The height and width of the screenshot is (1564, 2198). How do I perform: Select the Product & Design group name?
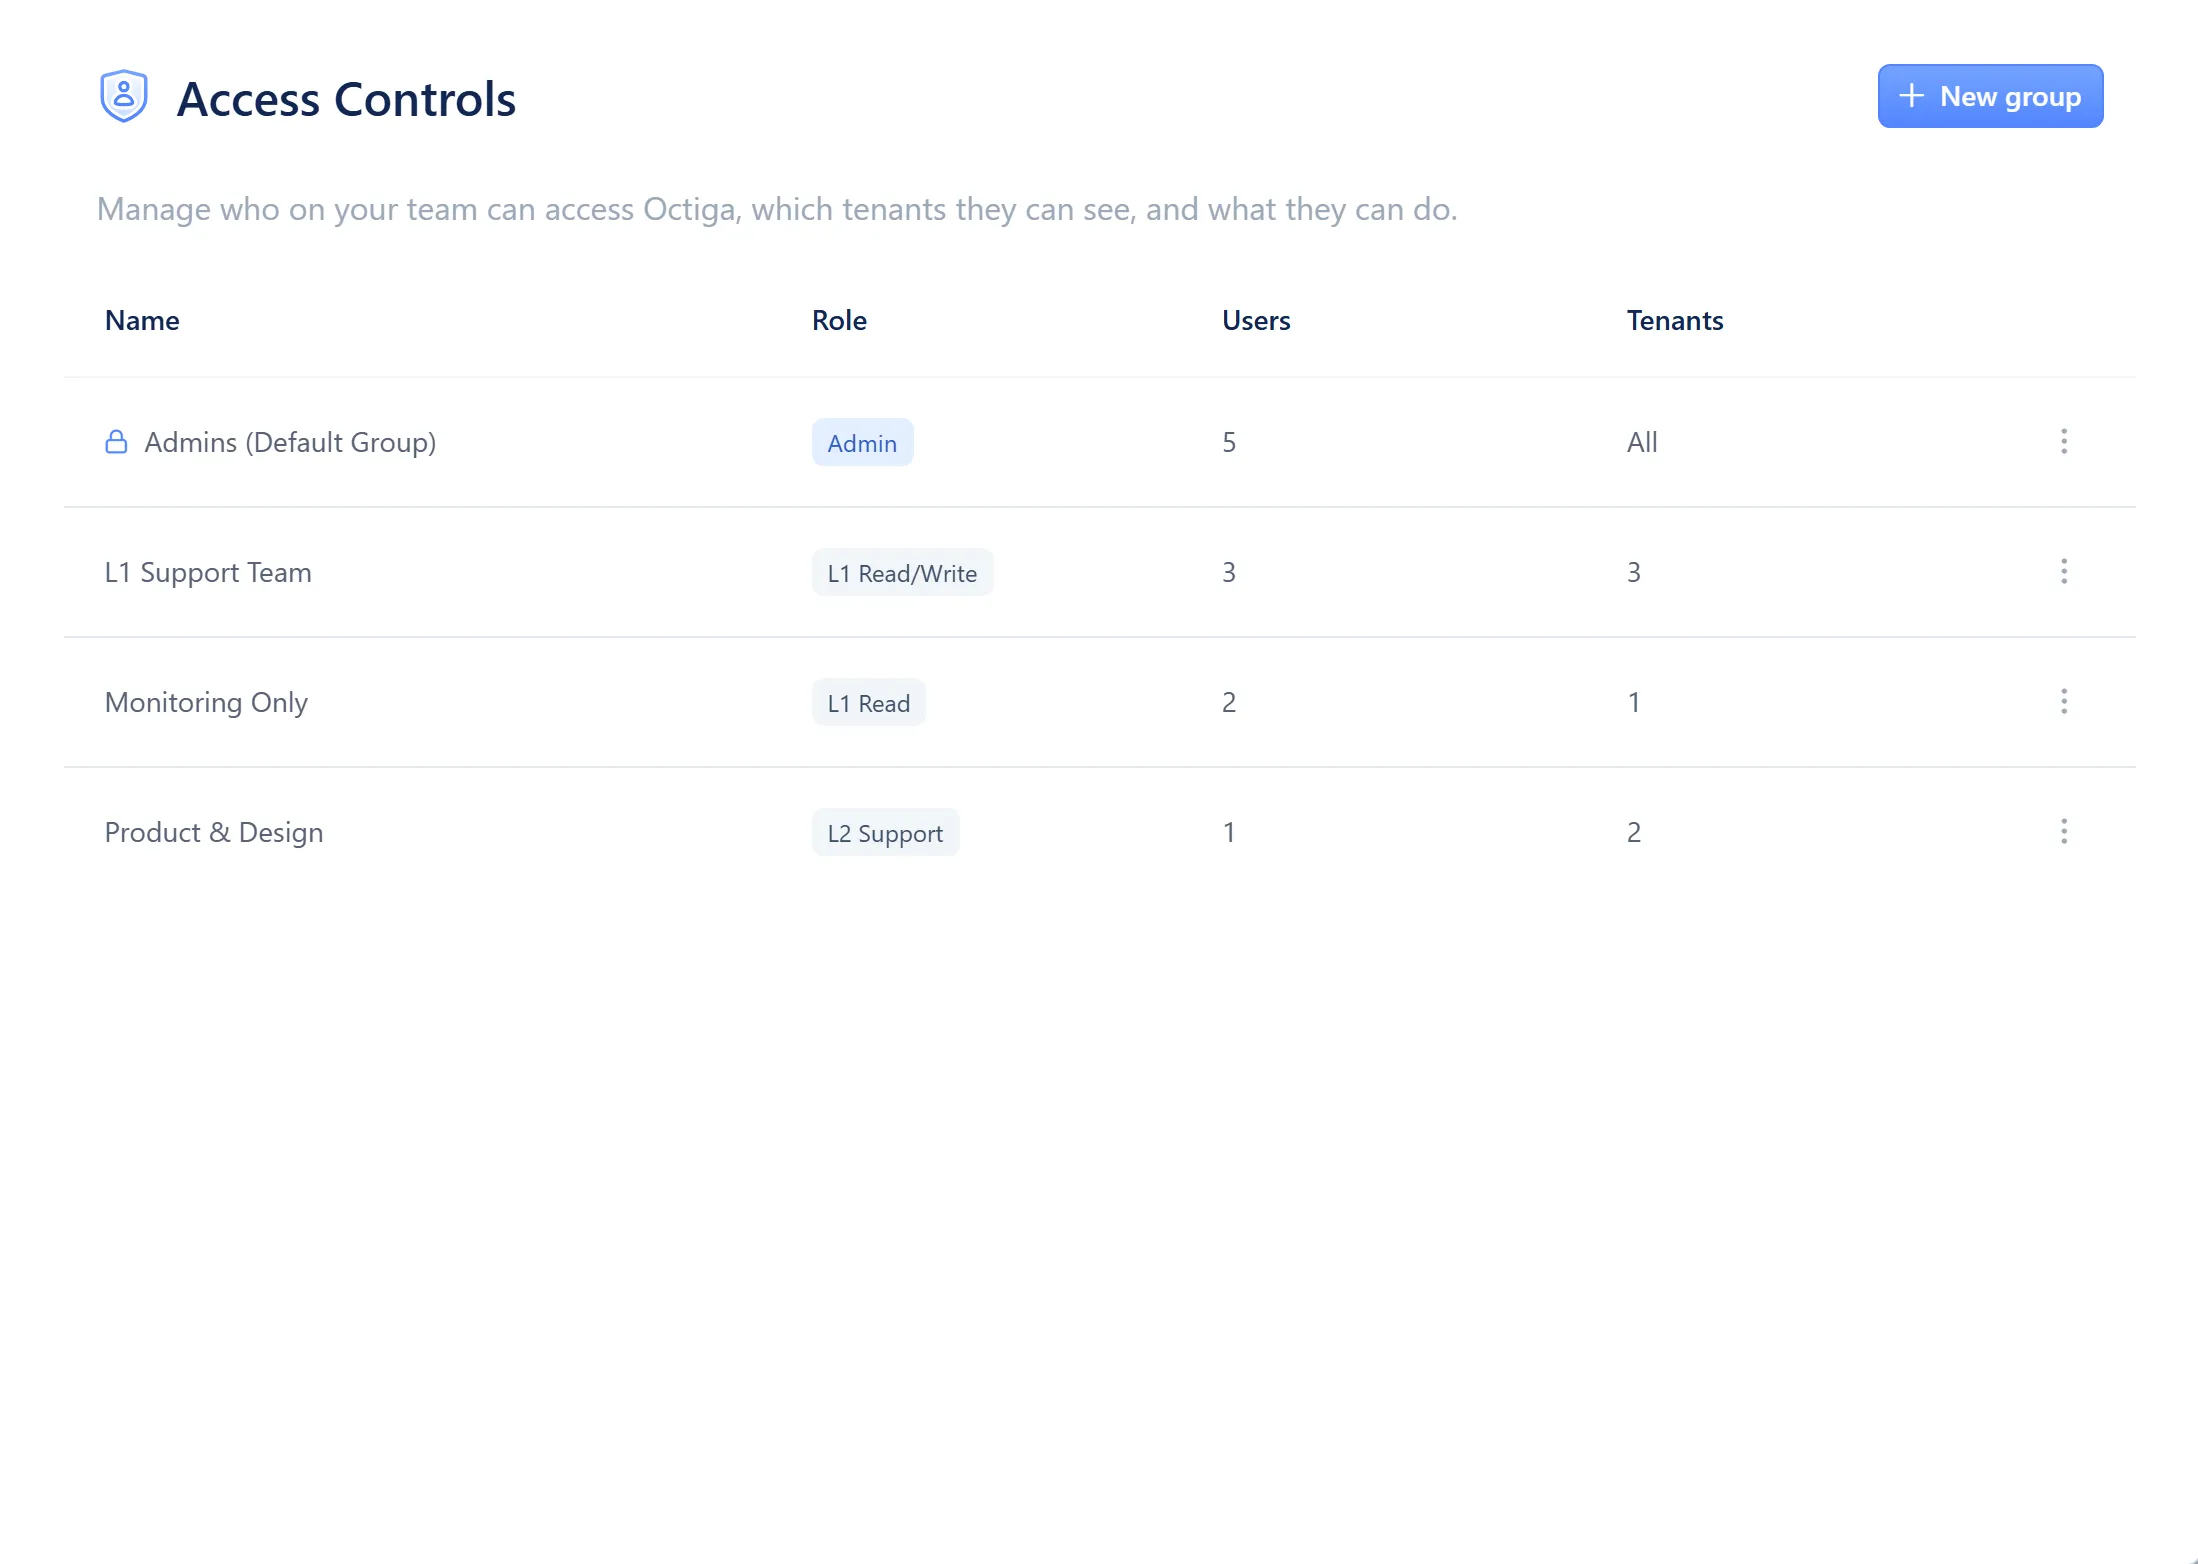(214, 832)
